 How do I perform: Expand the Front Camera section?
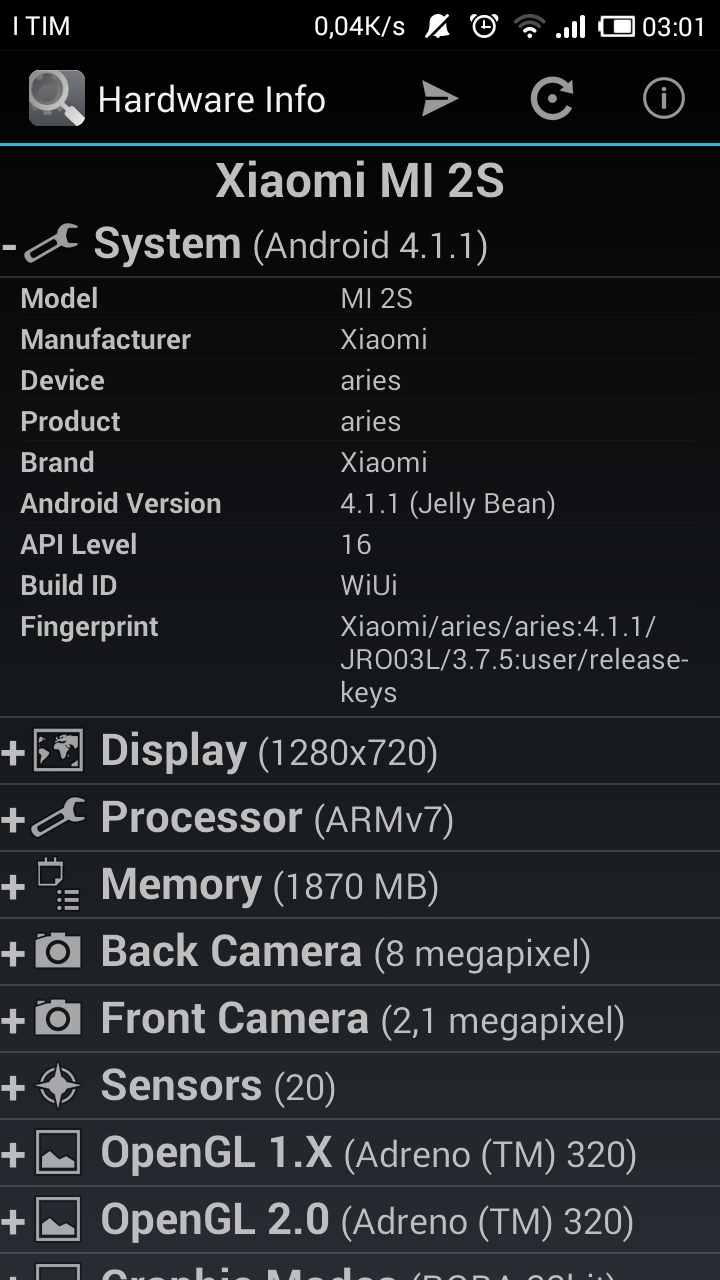click(x=360, y=1019)
